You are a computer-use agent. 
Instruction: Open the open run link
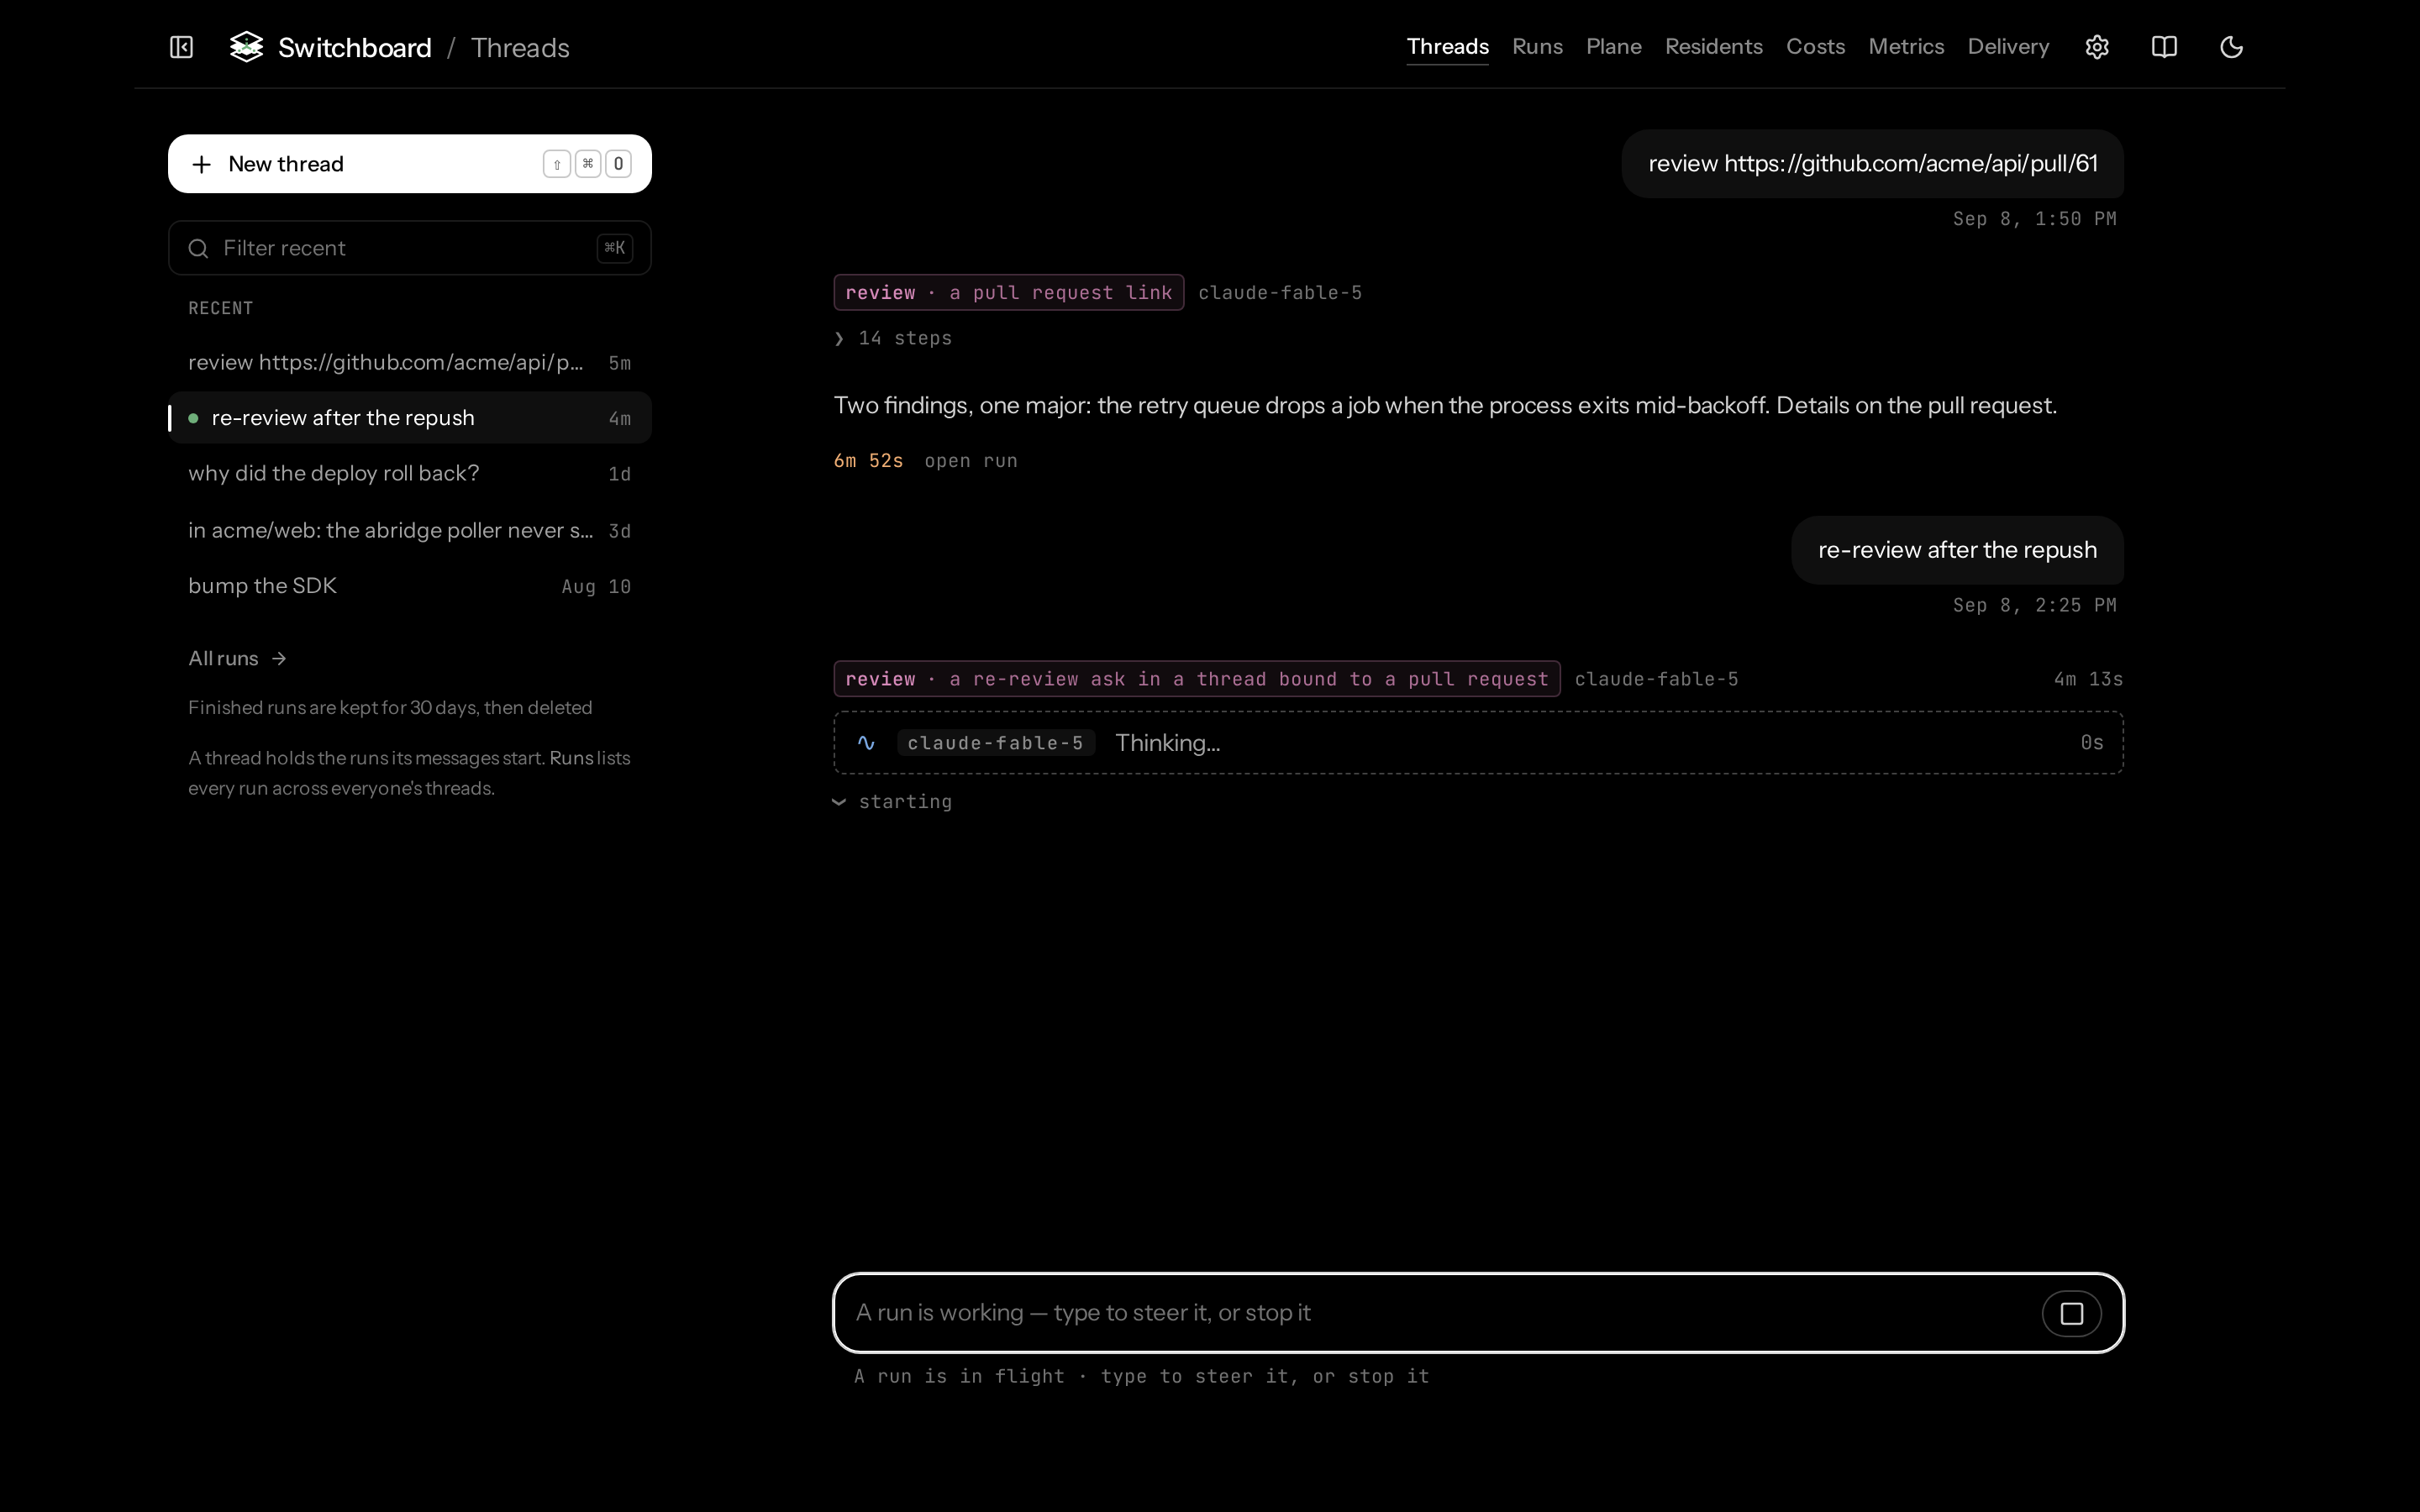tap(970, 461)
